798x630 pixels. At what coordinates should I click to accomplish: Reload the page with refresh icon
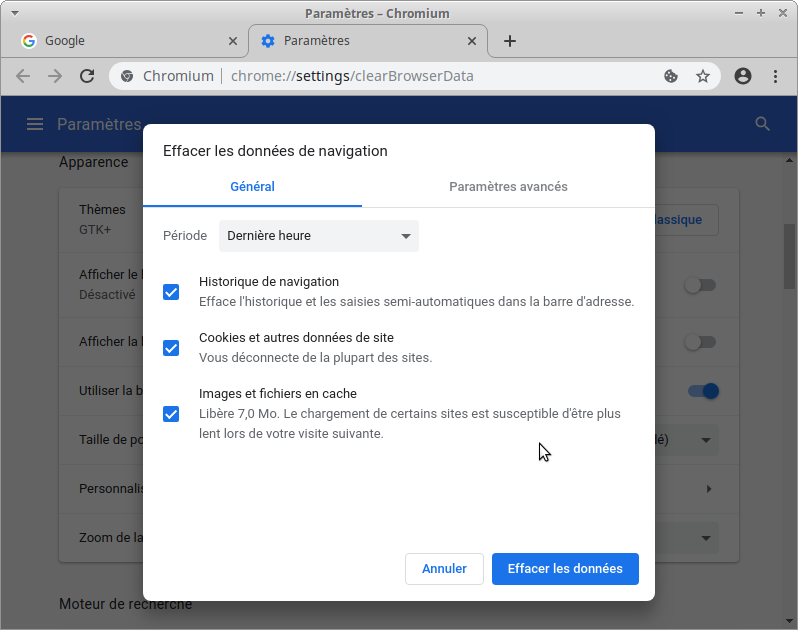[x=87, y=76]
